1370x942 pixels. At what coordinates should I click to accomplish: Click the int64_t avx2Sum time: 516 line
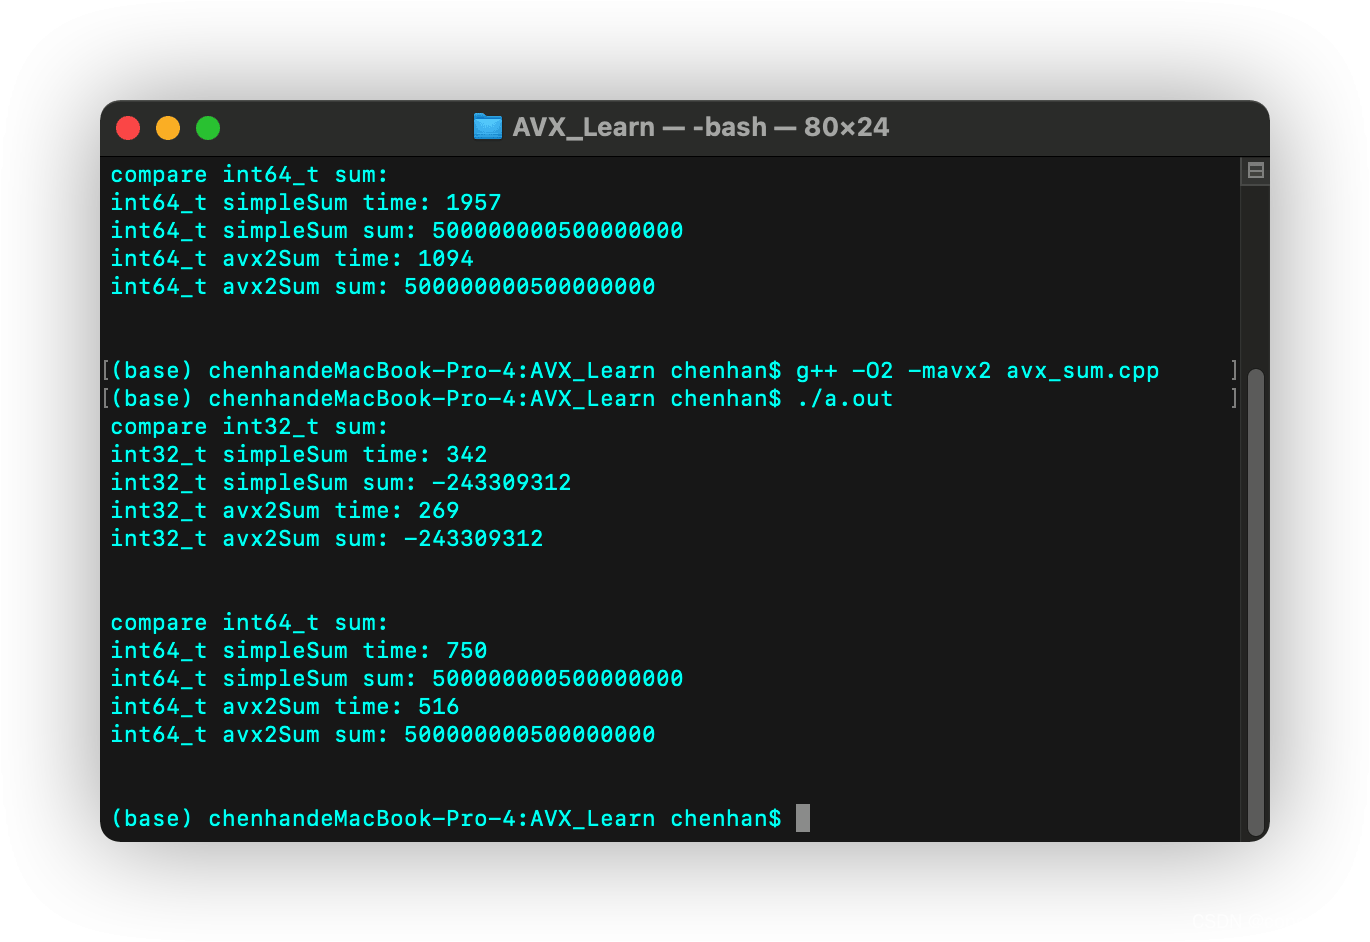pyautogui.click(x=284, y=707)
